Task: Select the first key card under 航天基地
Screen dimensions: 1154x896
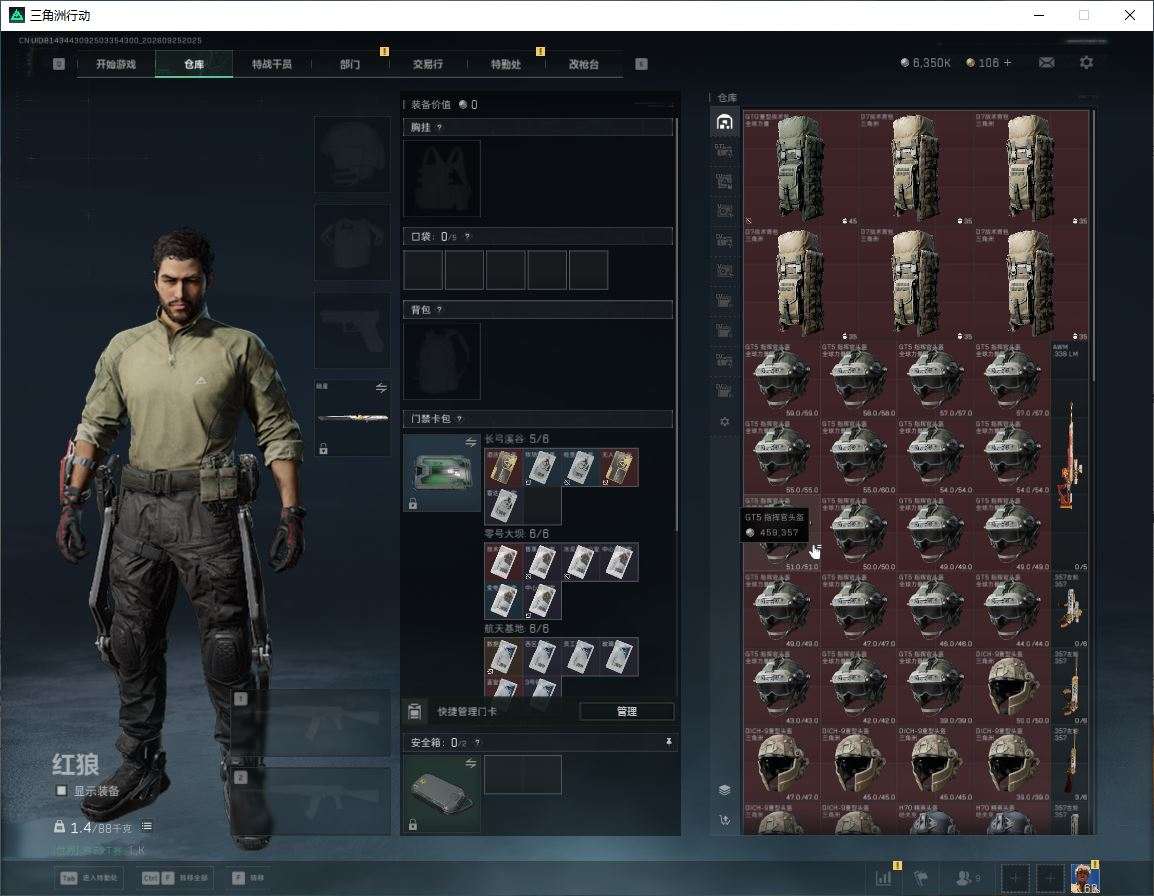Action: click(x=503, y=657)
